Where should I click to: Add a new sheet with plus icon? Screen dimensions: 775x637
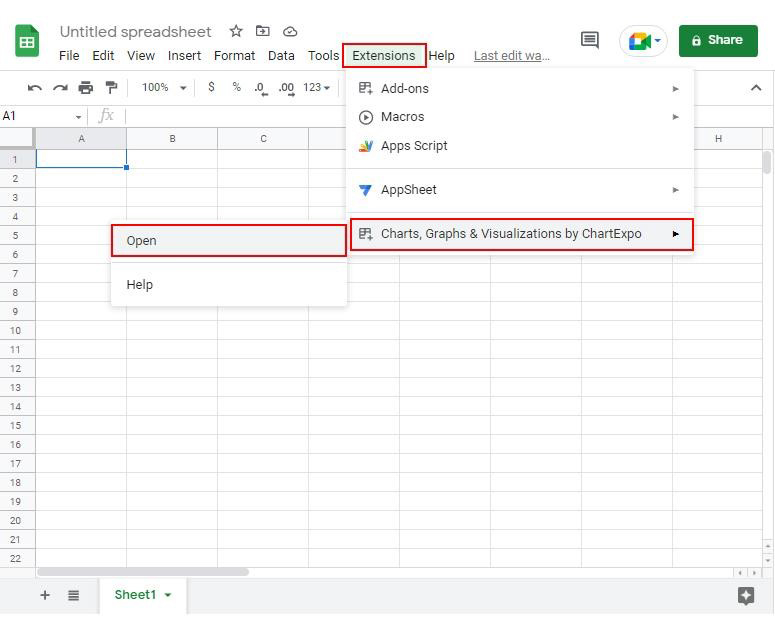click(x=44, y=595)
